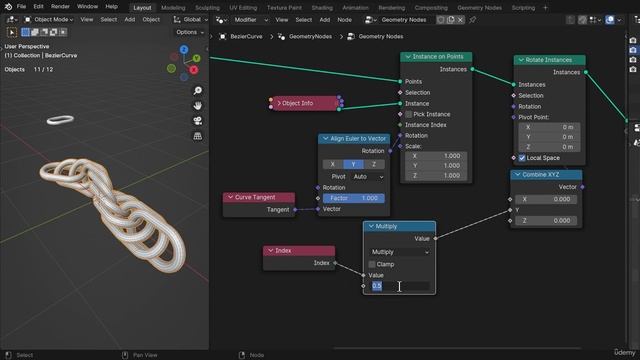Switch to the Geometry Nodes workspace tab
This screenshot has height=360, width=640.
click(x=479, y=7)
